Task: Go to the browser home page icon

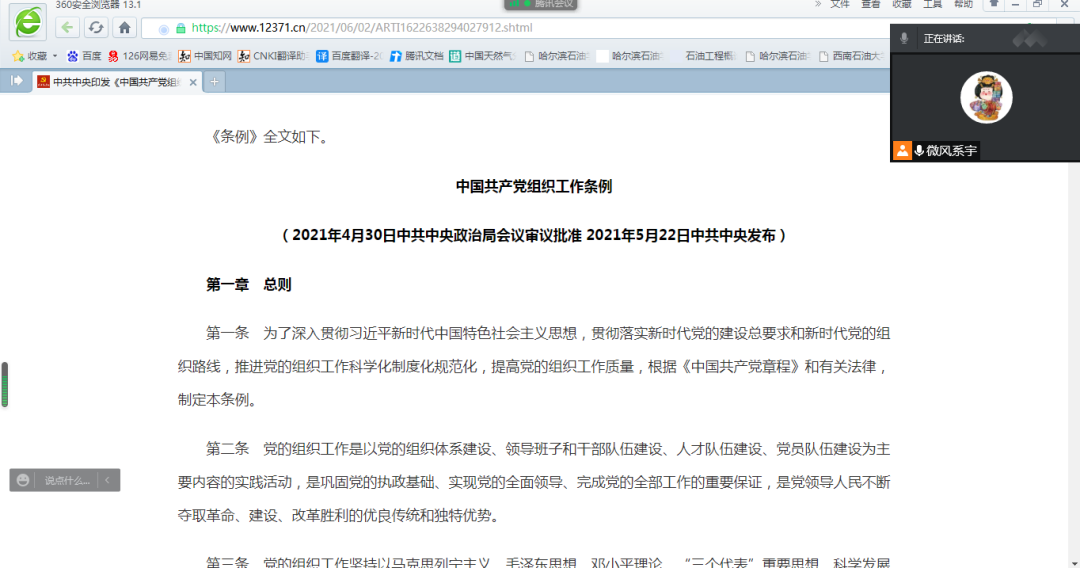Action: 125,28
